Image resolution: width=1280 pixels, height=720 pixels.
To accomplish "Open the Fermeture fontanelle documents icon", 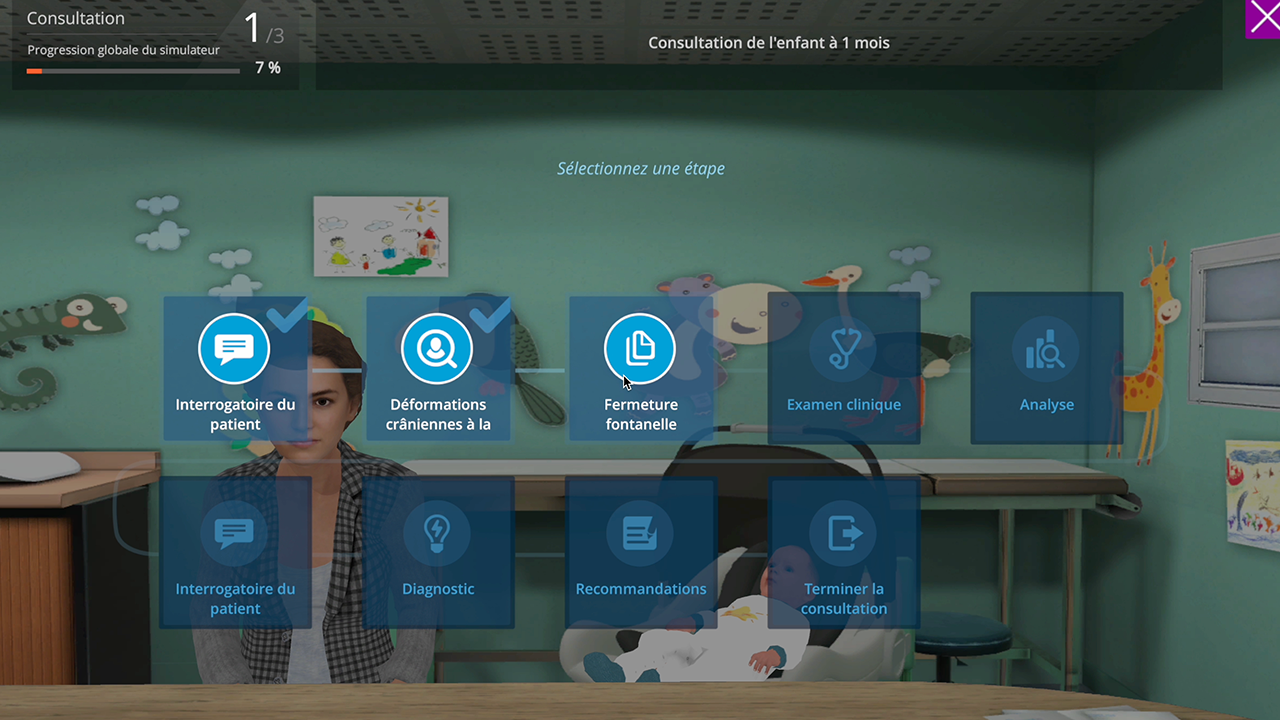I will [x=640, y=348].
